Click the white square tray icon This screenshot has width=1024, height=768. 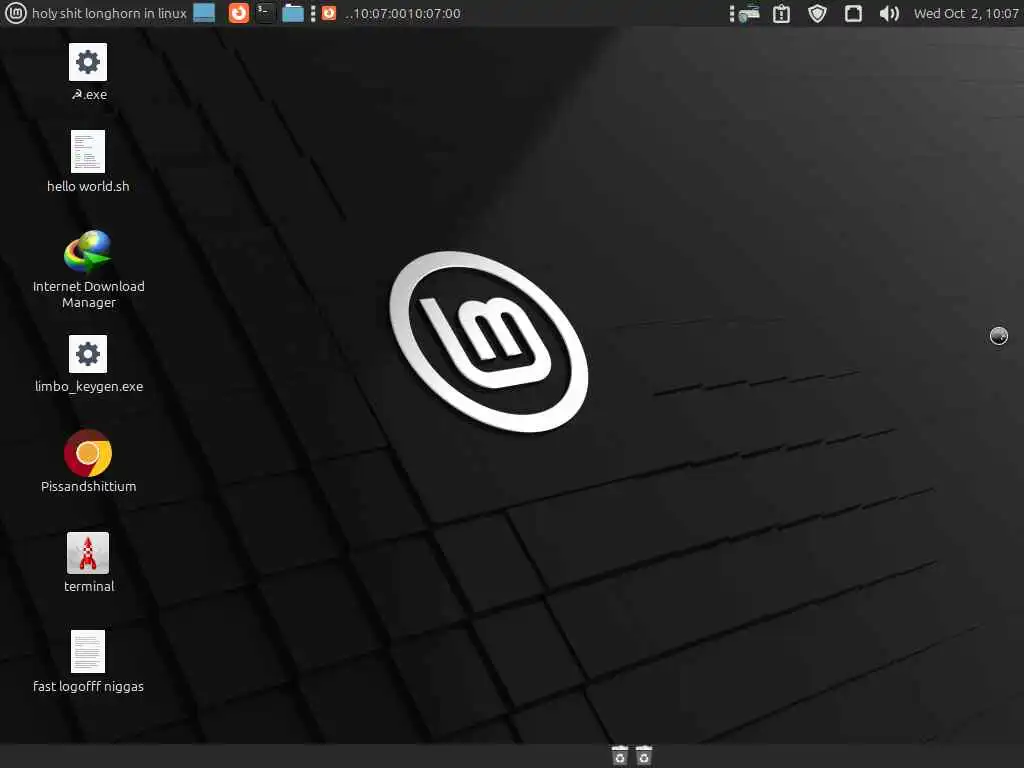[x=853, y=14]
